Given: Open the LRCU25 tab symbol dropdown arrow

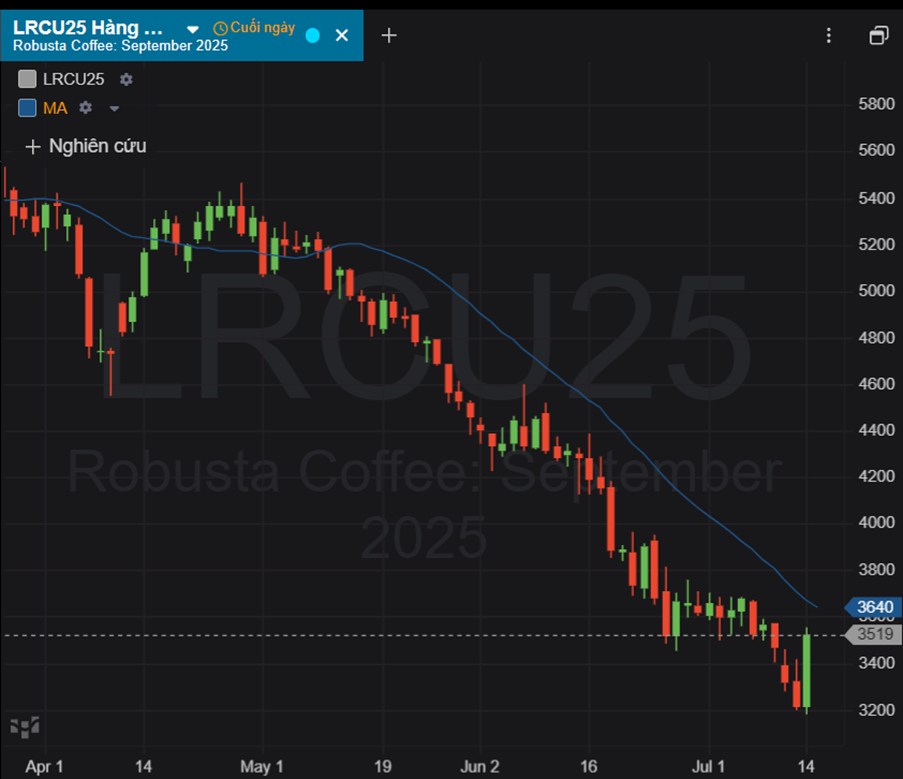Looking at the screenshot, I should pyautogui.click(x=193, y=29).
